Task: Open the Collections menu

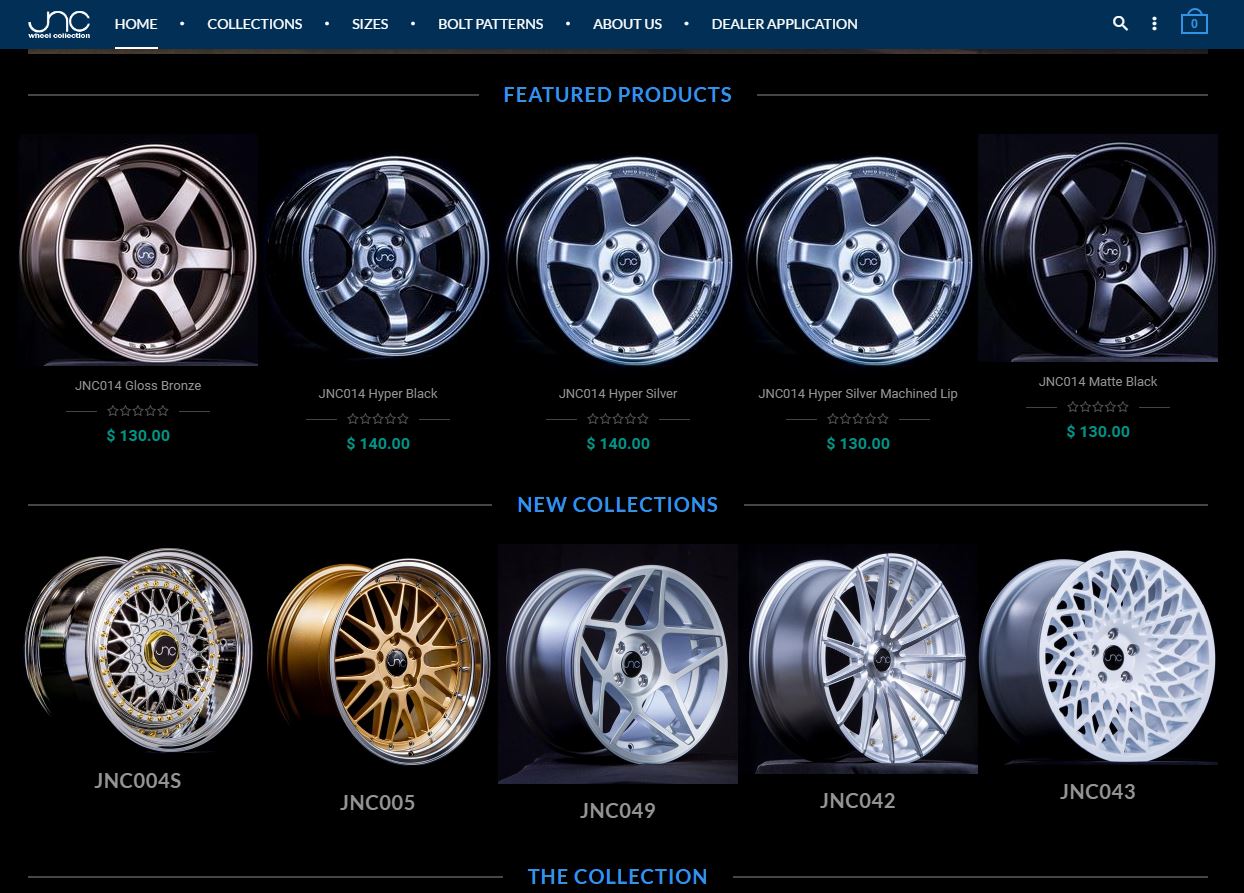Action: coord(255,23)
